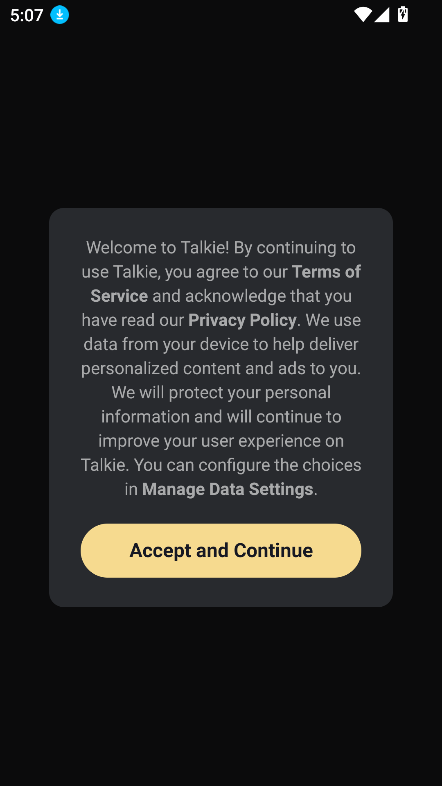Tap the blue download icon in status bar
Image resolution: width=442 pixels, height=786 pixels.
pos(60,15)
